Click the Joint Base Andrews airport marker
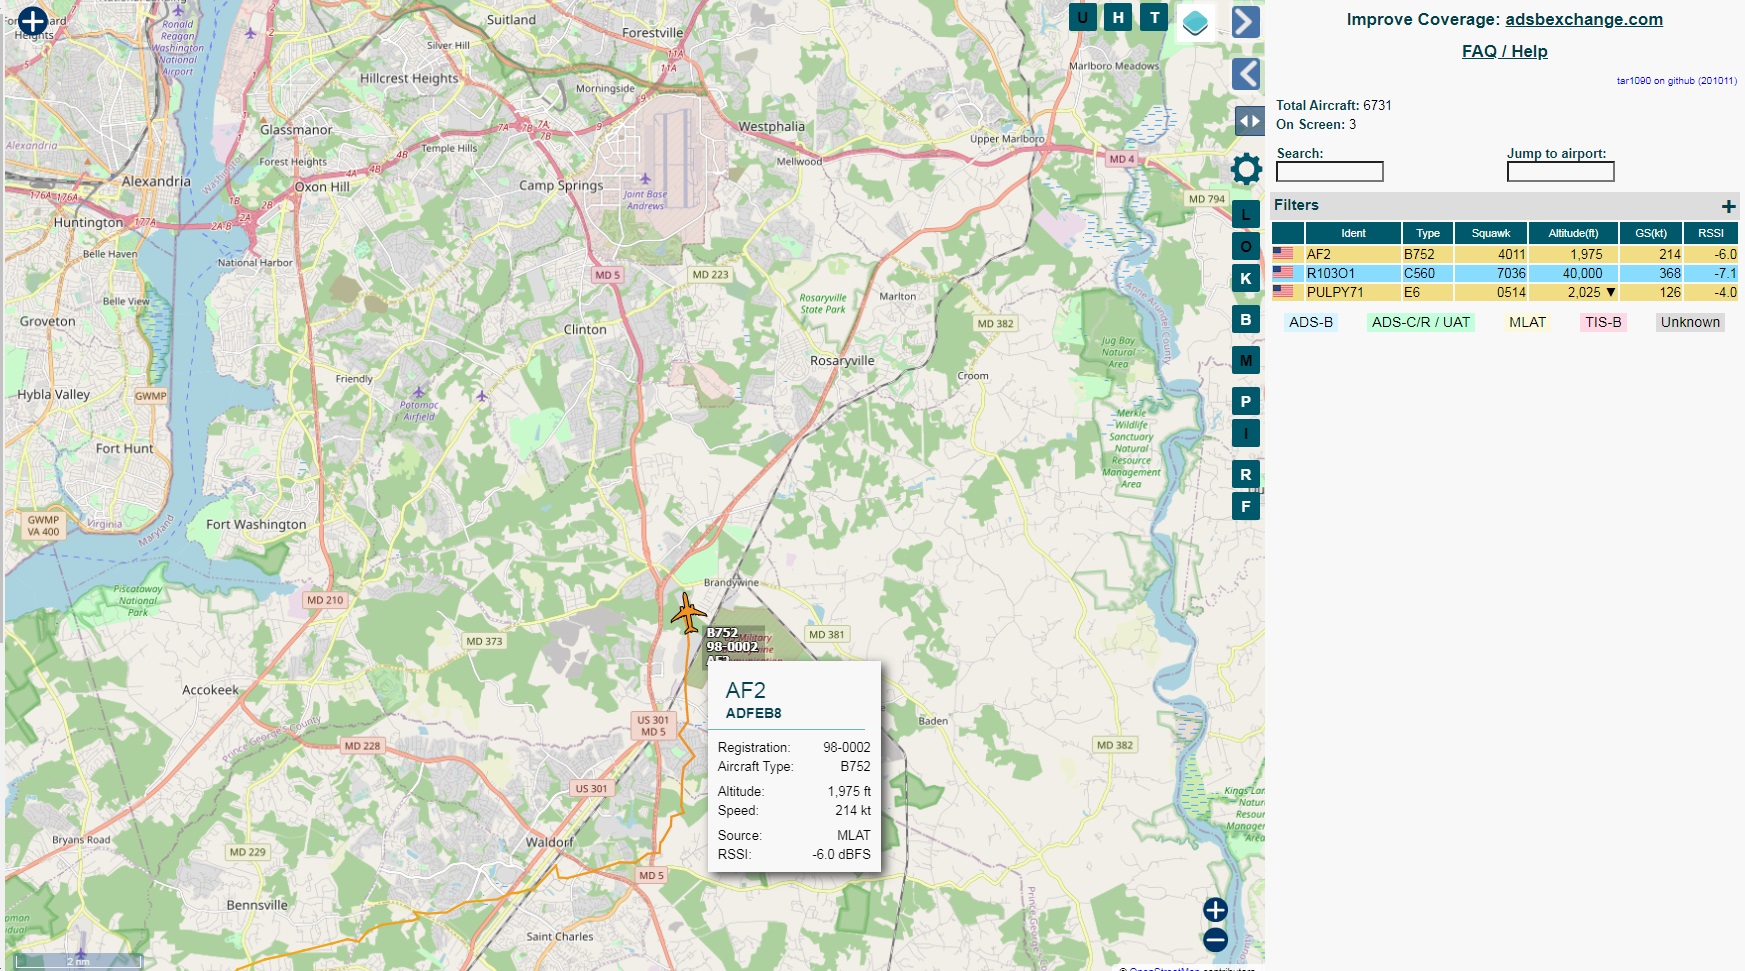 [645, 180]
